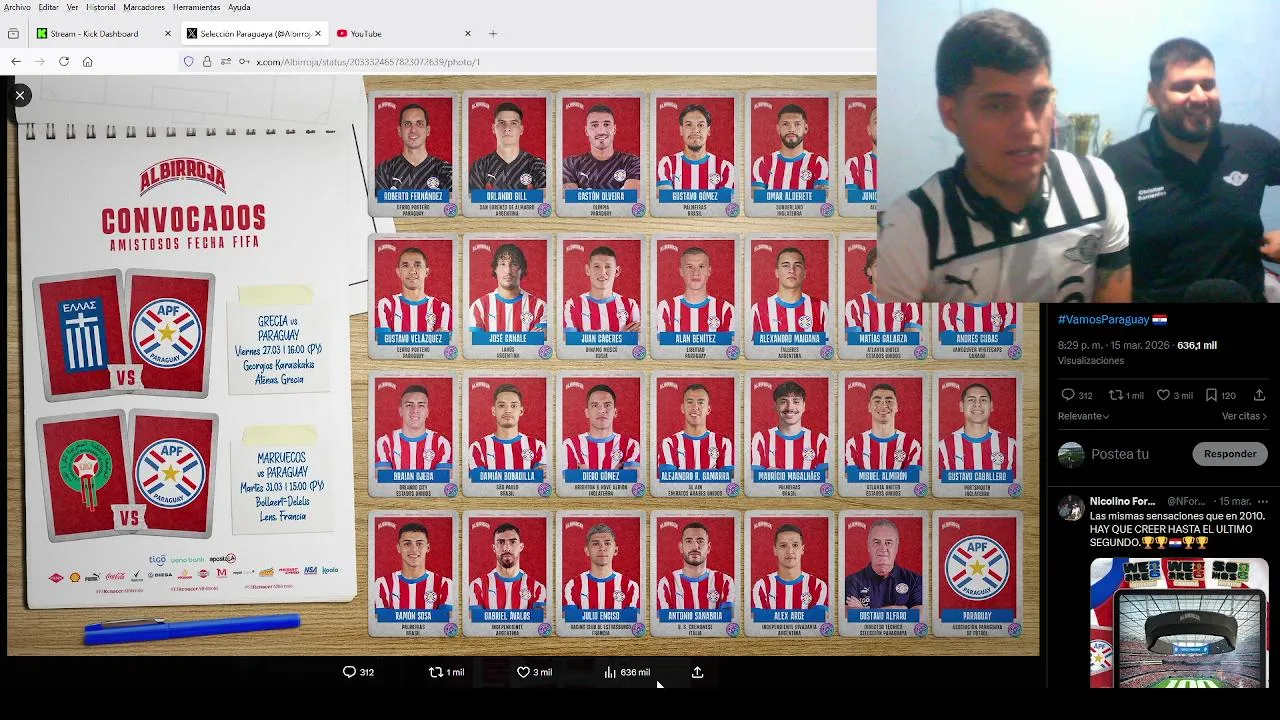Click the Postea tu respuesta field
The width and height of the screenshot is (1280, 720).
[x=1120, y=454]
